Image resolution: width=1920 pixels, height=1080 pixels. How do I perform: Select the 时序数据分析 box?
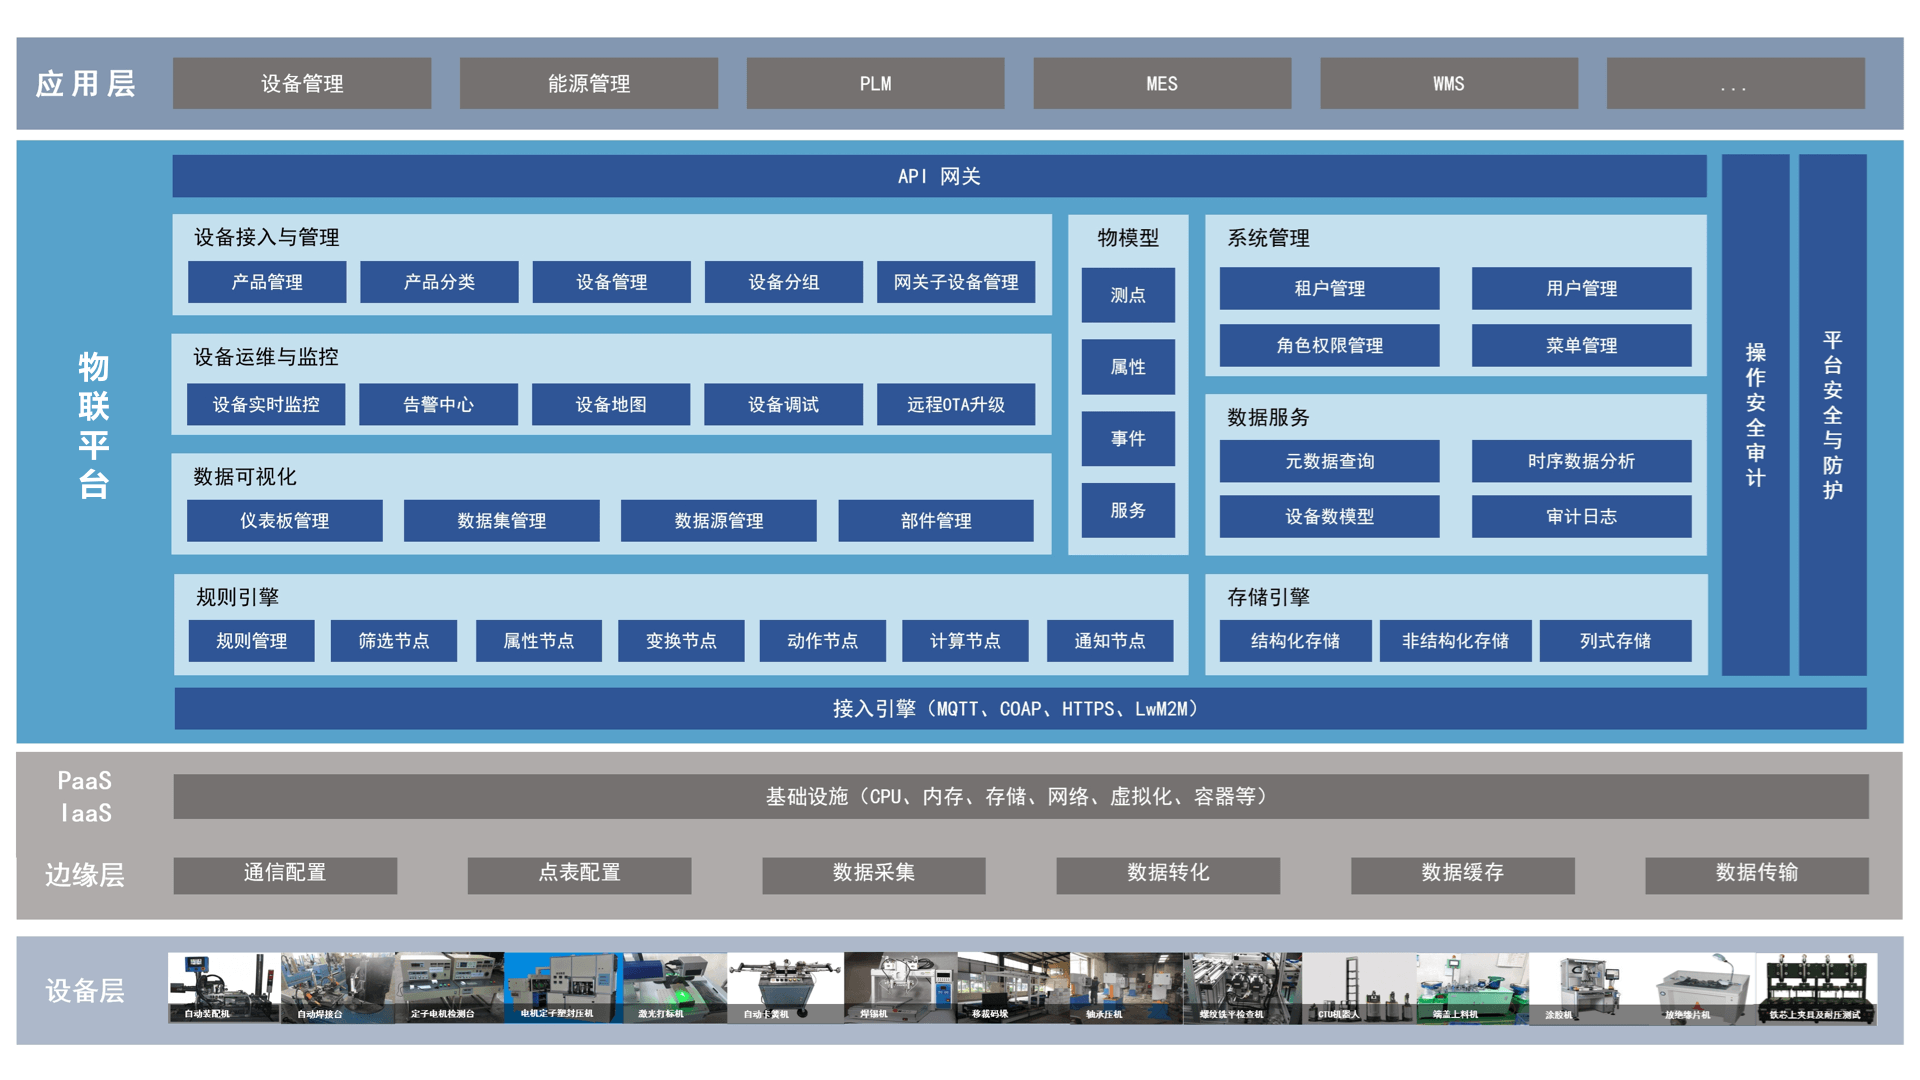[x=1581, y=461]
